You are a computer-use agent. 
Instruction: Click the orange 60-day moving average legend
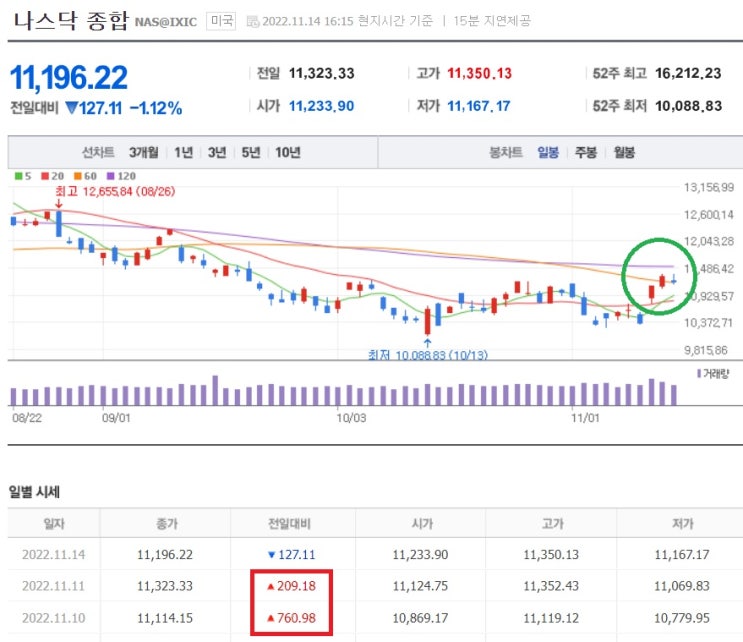[85, 176]
